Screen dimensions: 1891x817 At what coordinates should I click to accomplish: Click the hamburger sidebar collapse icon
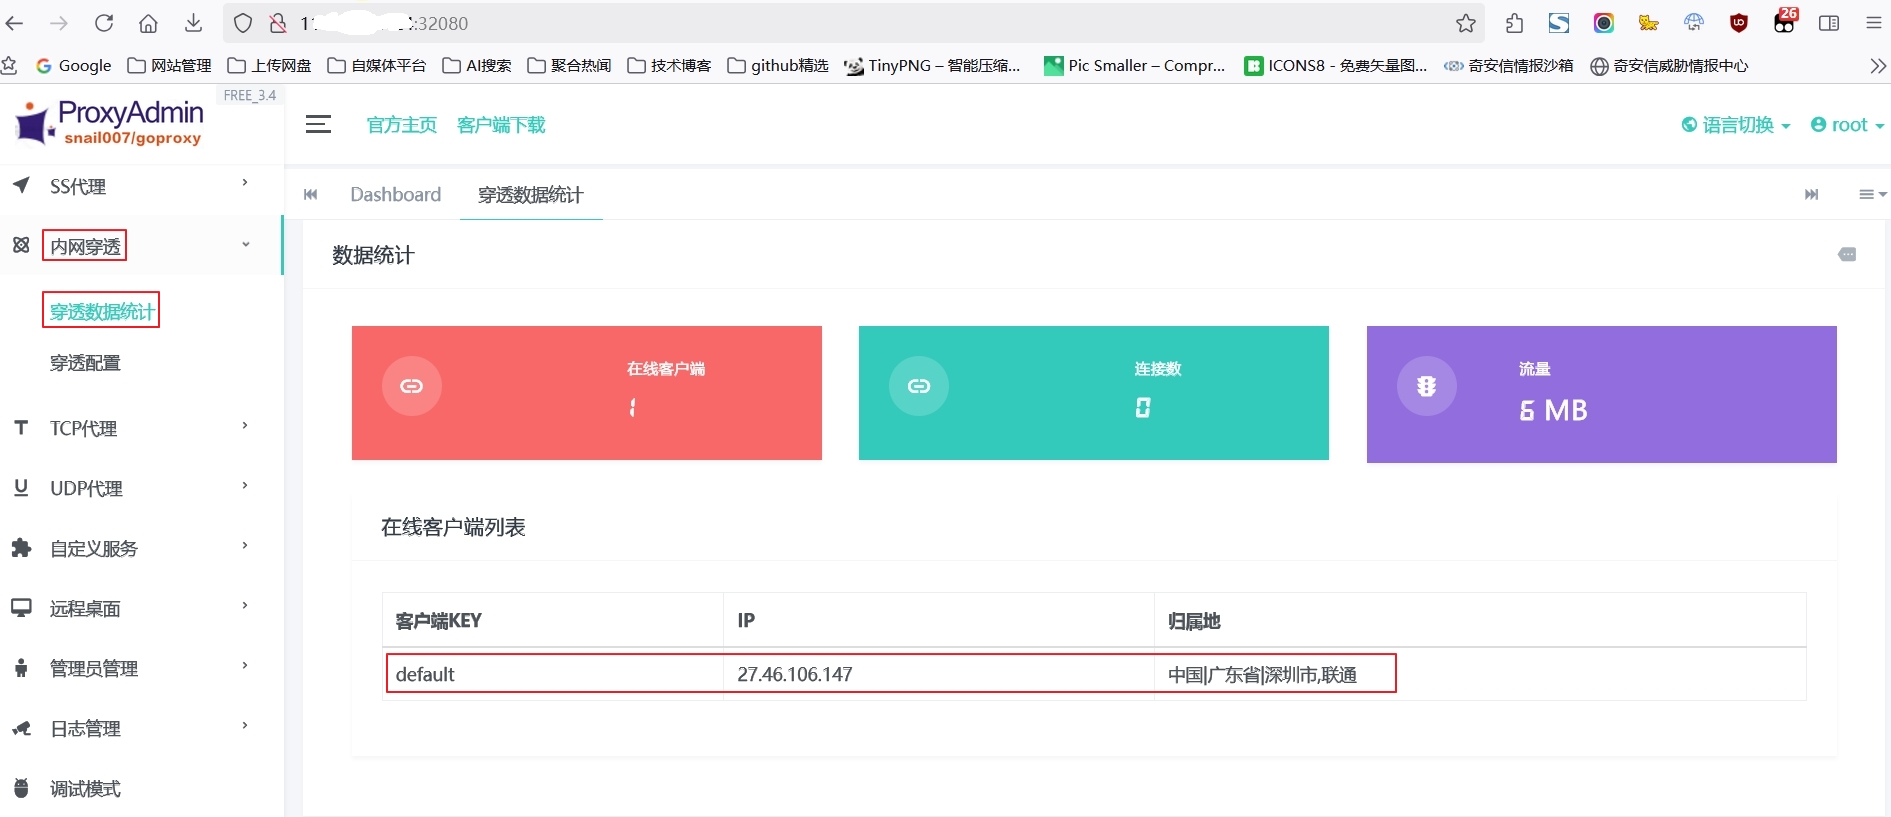pos(318,124)
